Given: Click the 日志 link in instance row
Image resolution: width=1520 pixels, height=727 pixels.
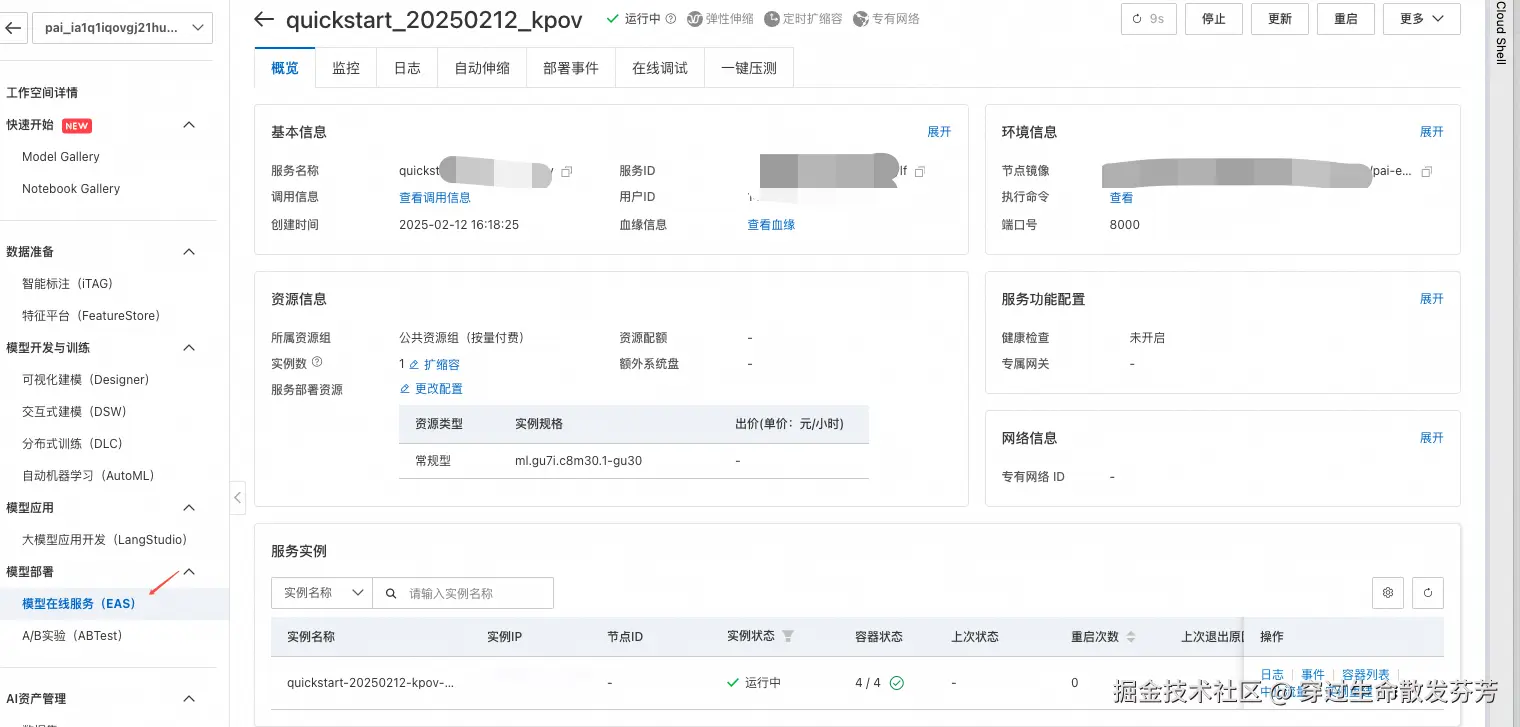Looking at the screenshot, I should click(1272, 675).
